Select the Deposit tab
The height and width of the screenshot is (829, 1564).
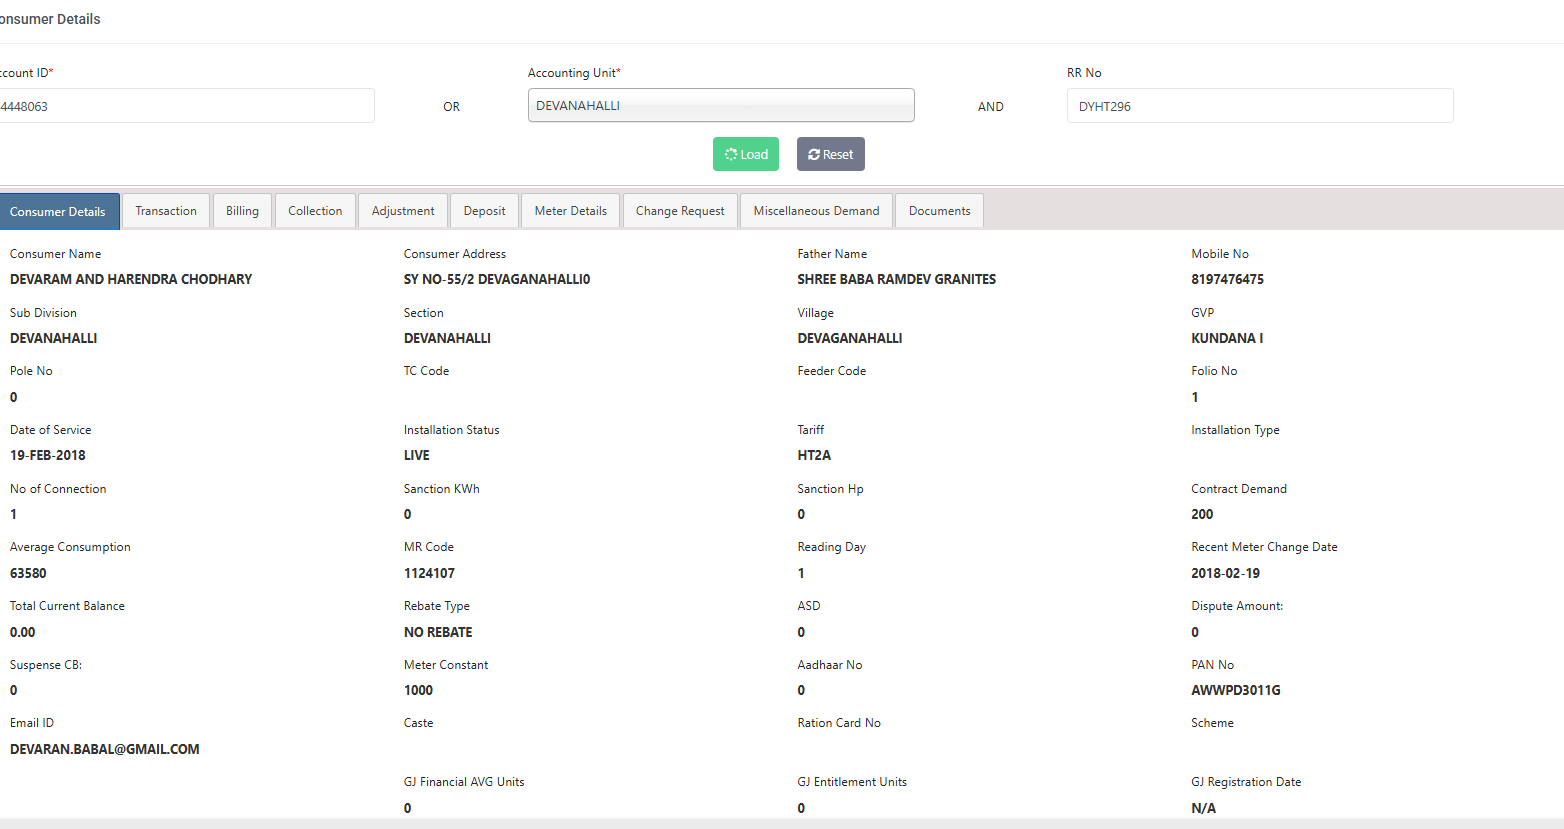(485, 211)
